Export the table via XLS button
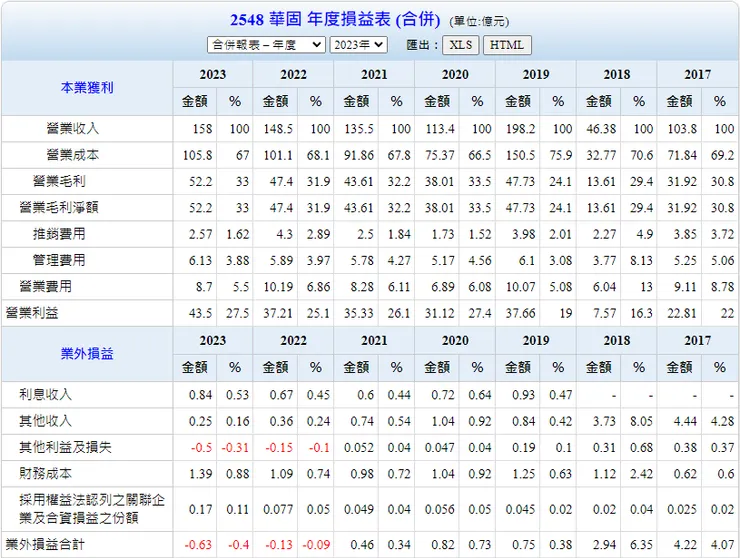The width and height of the screenshot is (740, 558). (461, 45)
